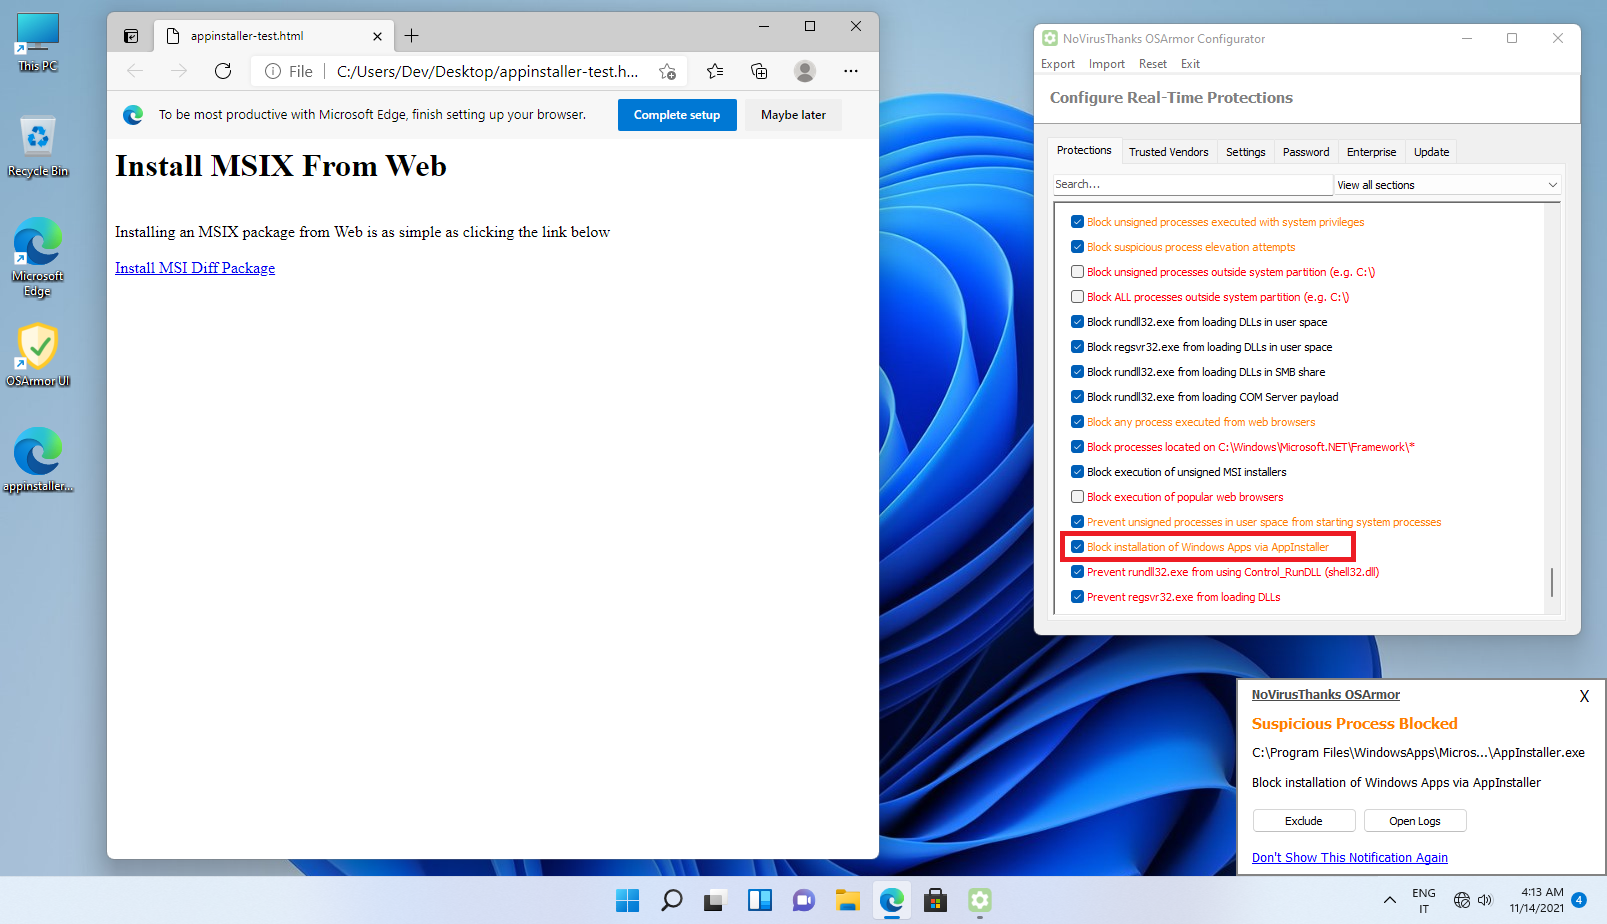1607x924 pixels.
Task: Open This PC desktop icon
Action: pyautogui.click(x=38, y=43)
